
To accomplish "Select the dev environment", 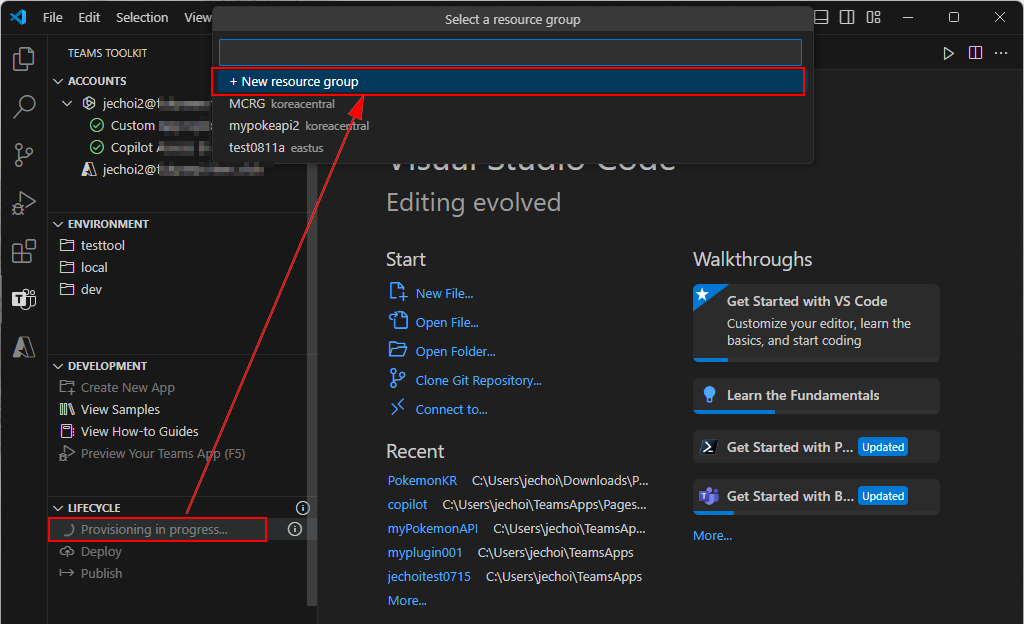I will (91, 289).
